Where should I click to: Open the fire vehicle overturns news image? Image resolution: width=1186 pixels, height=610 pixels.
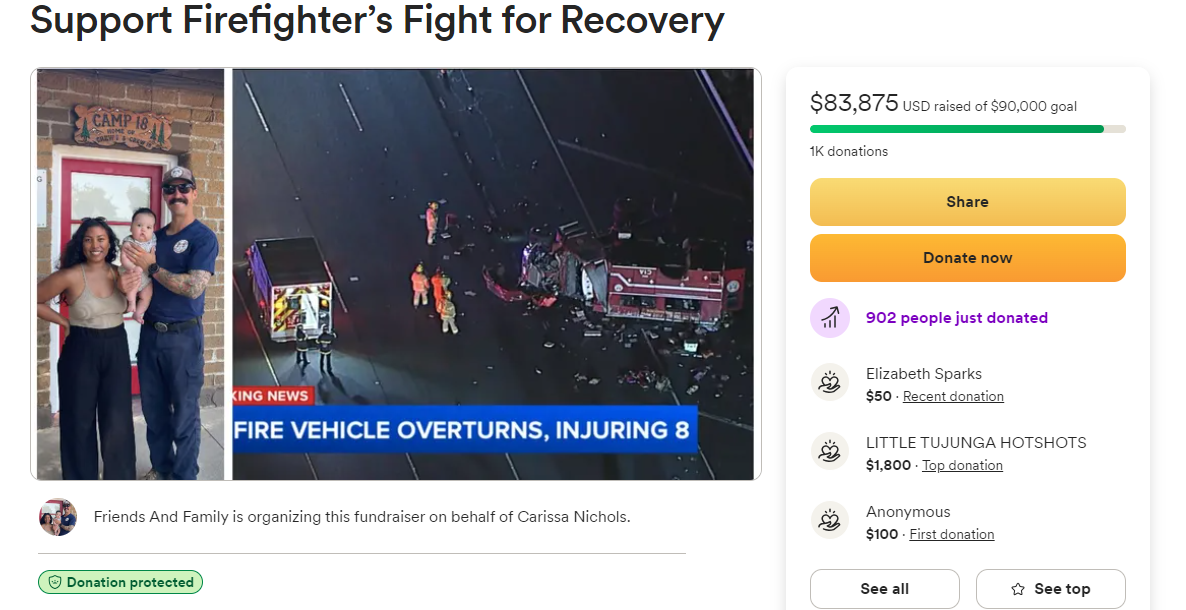pyautogui.click(x=493, y=274)
